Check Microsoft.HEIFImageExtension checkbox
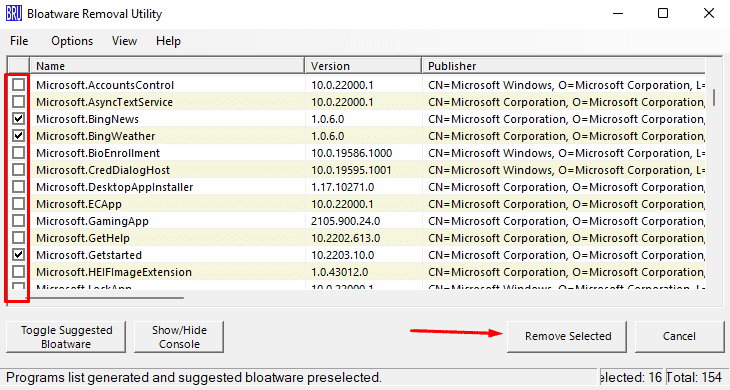The height and width of the screenshot is (390, 730). pyautogui.click(x=19, y=271)
